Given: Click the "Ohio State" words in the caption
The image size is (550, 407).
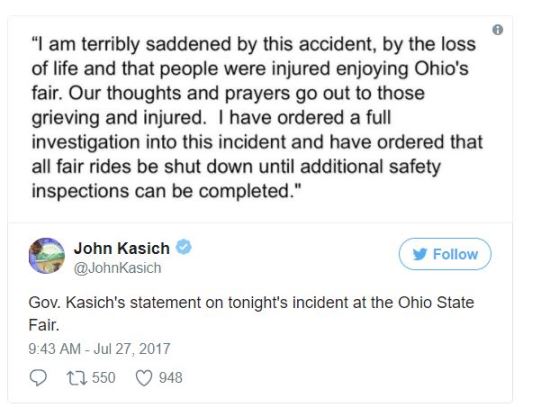Looking at the screenshot, I should tap(436, 302).
